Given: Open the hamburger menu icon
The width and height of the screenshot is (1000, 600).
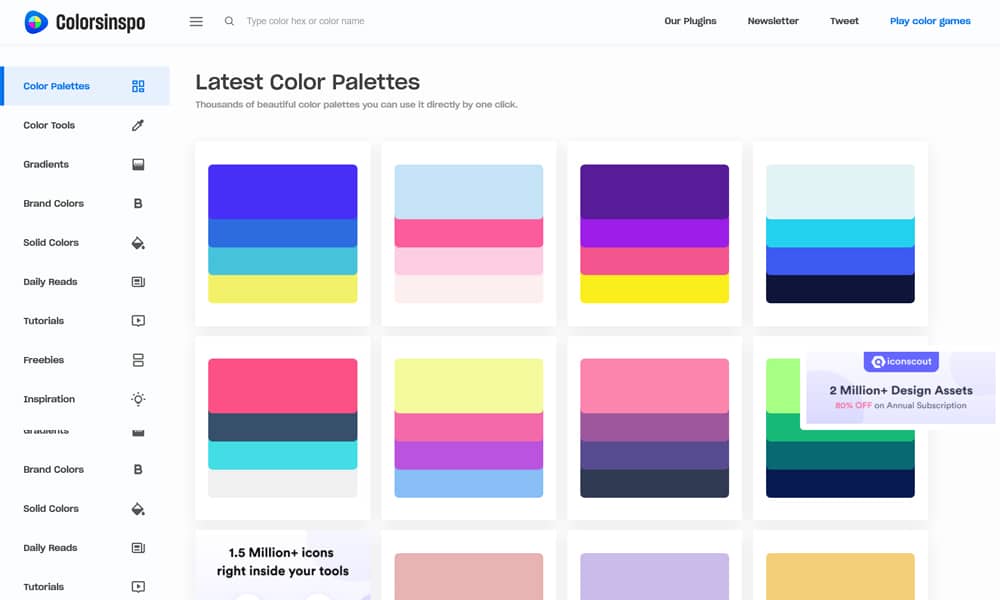Looking at the screenshot, I should tap(196, 22).
